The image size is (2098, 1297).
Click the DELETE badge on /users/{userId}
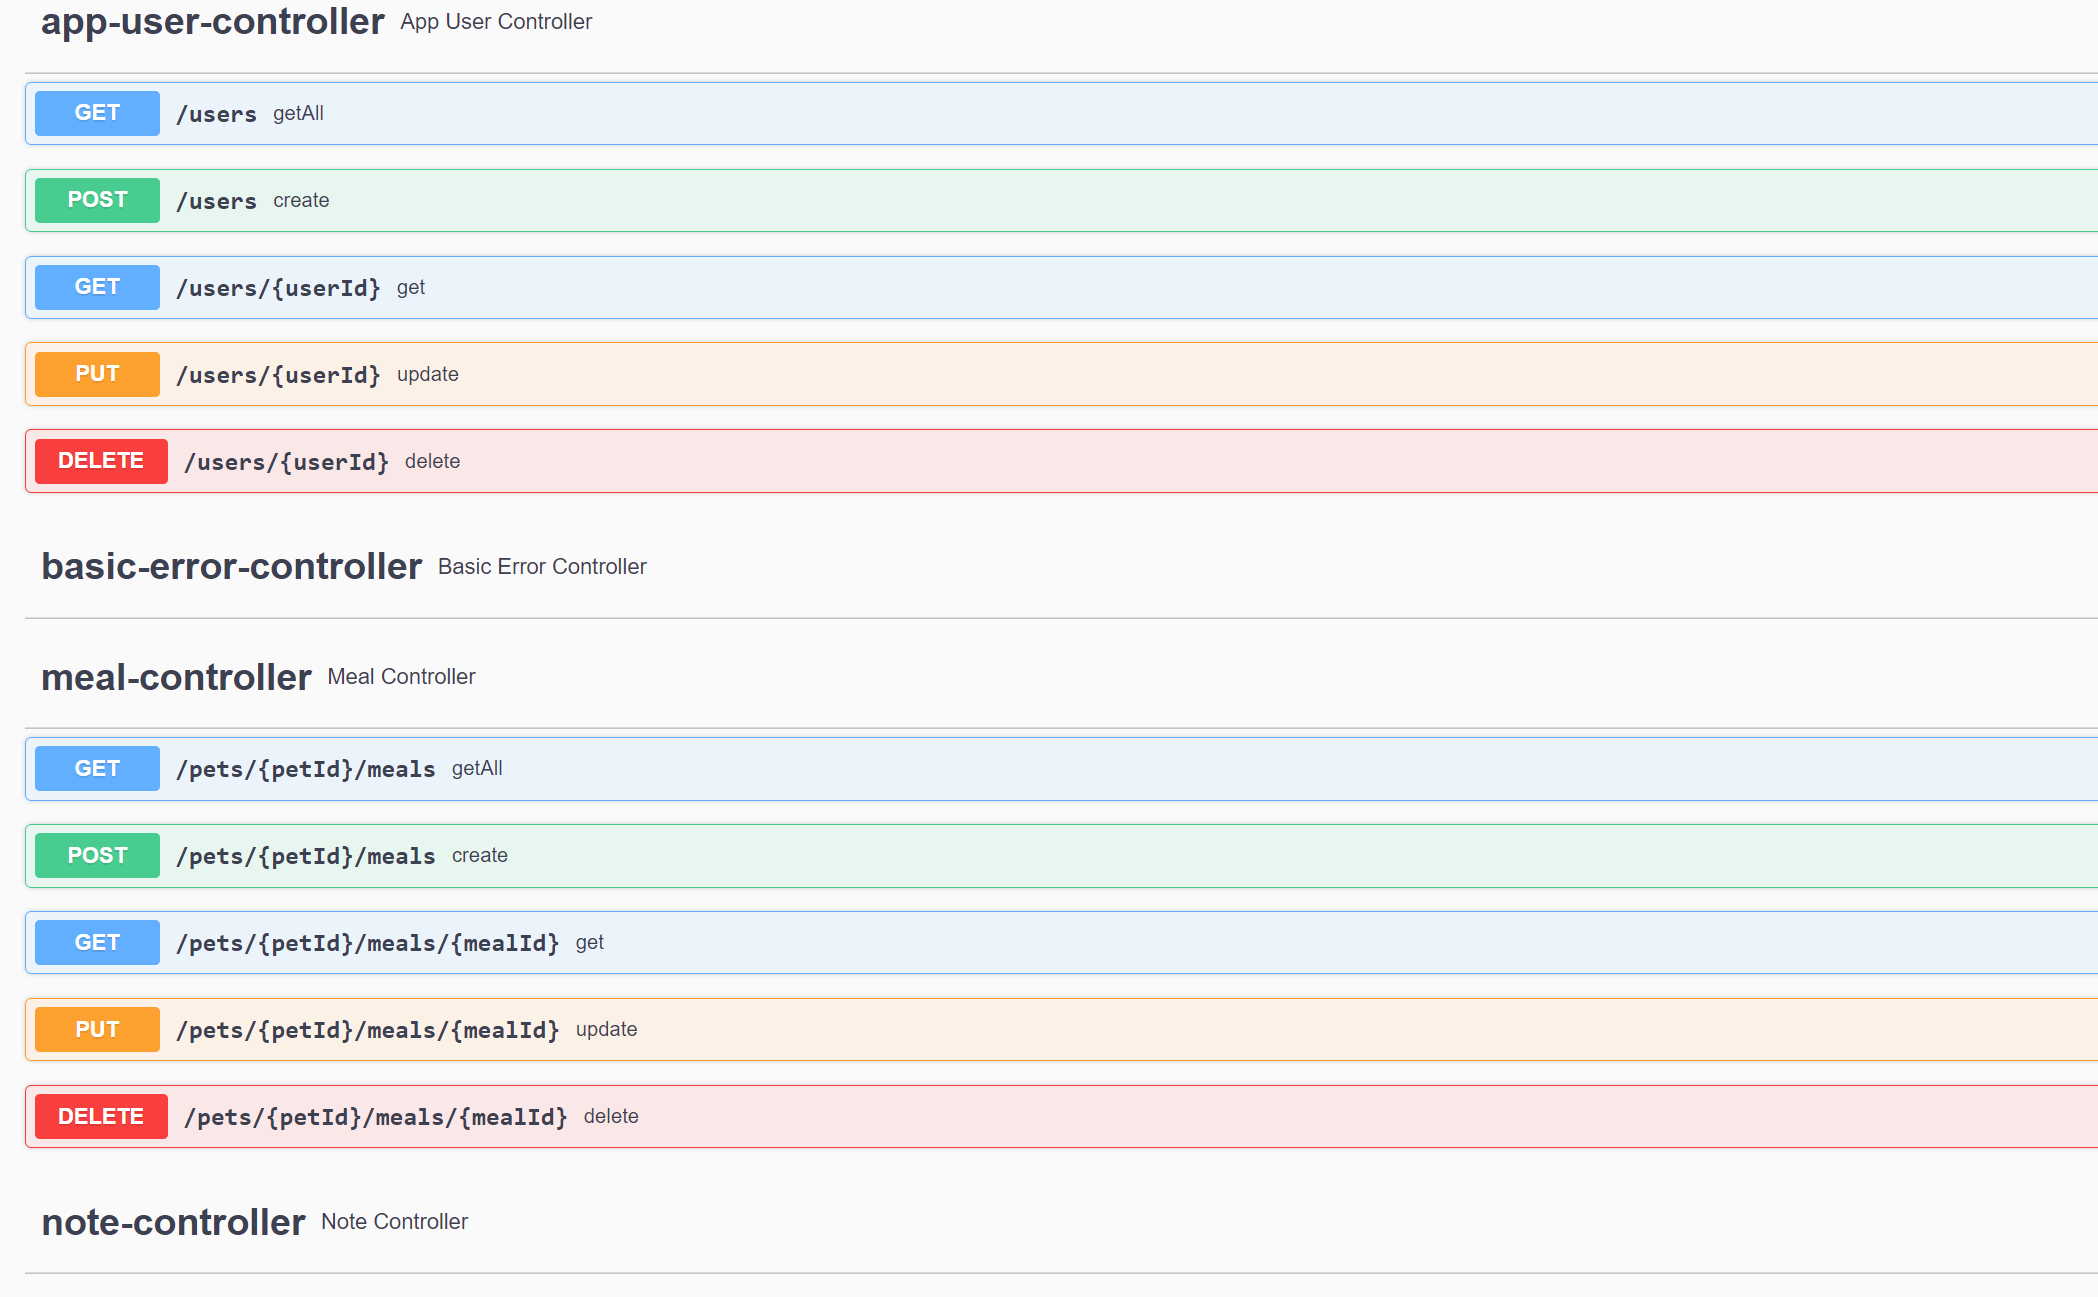[100, 461]
